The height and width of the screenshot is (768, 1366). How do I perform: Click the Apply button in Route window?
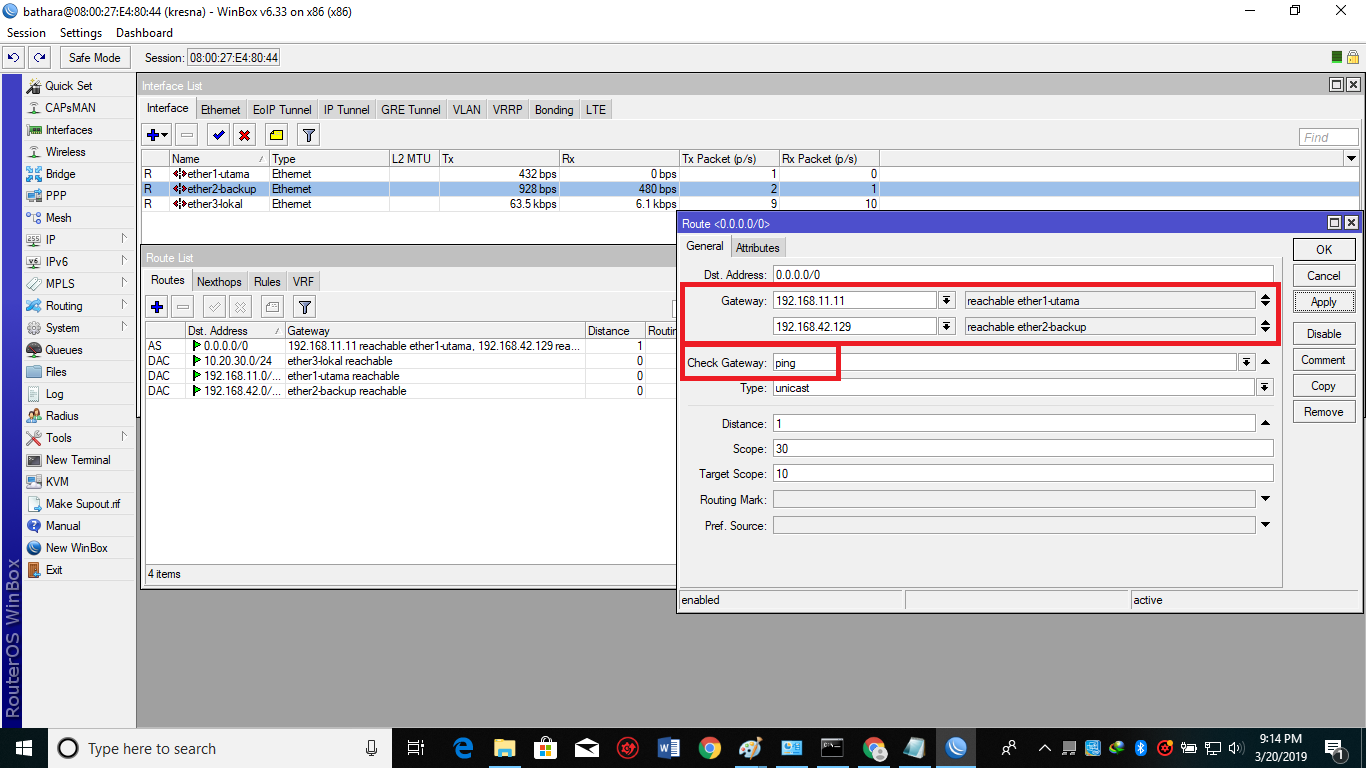point(1324,302)
